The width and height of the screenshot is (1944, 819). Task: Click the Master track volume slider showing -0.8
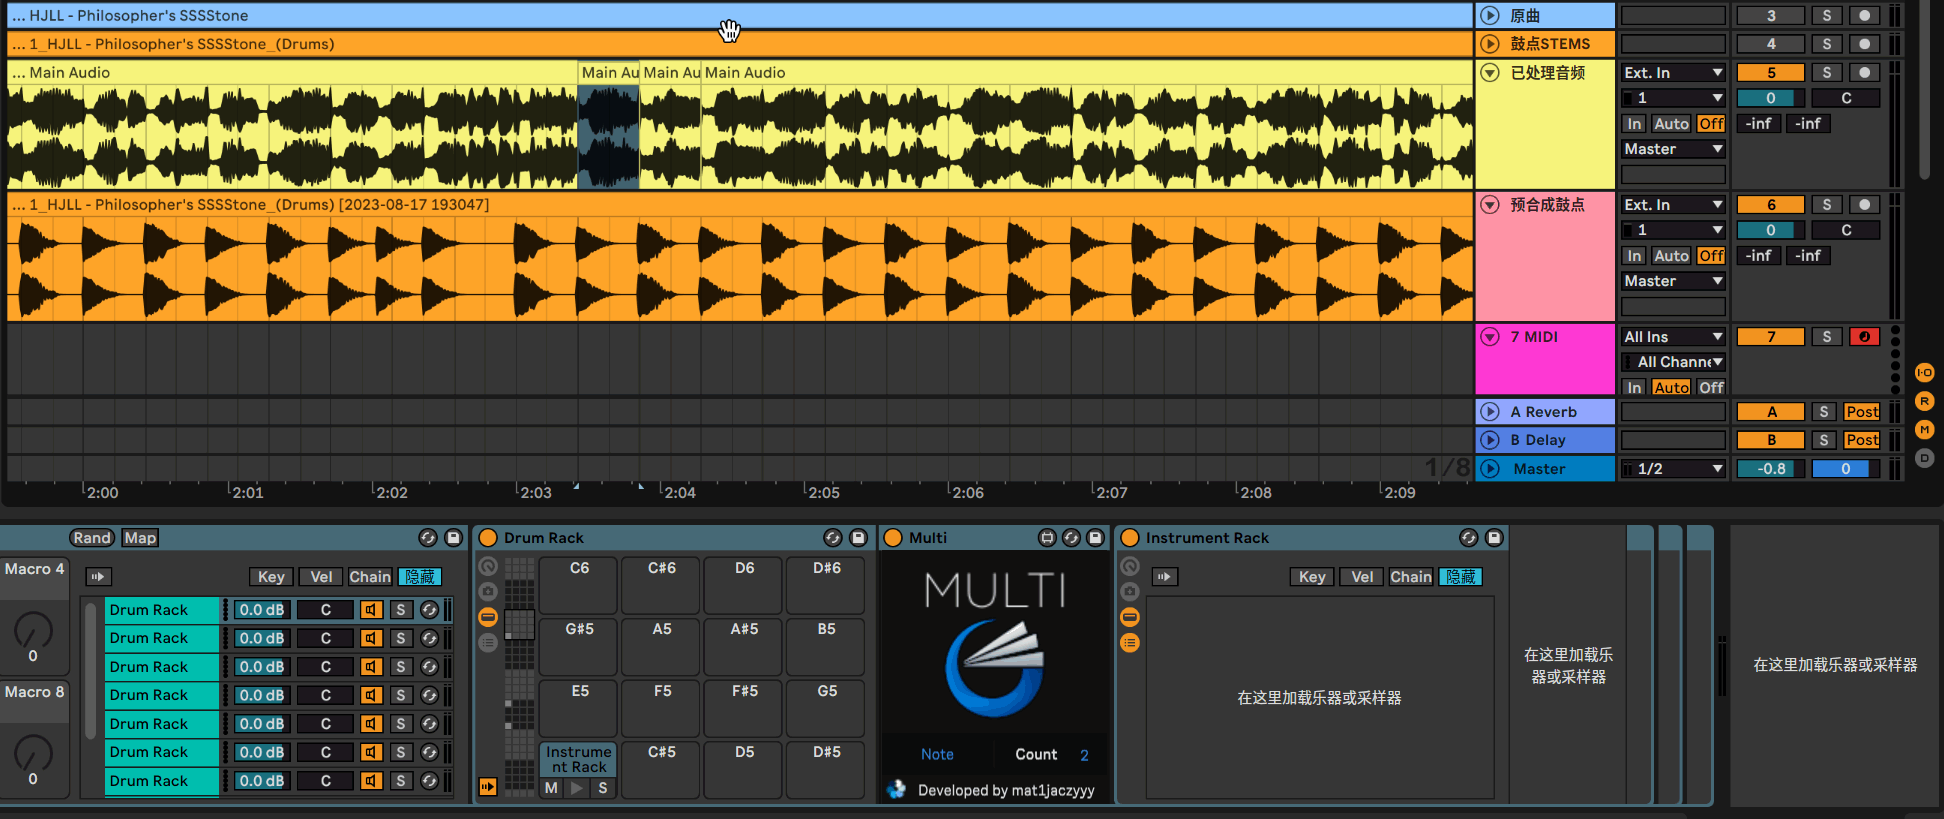click(x=1771, y=469)
